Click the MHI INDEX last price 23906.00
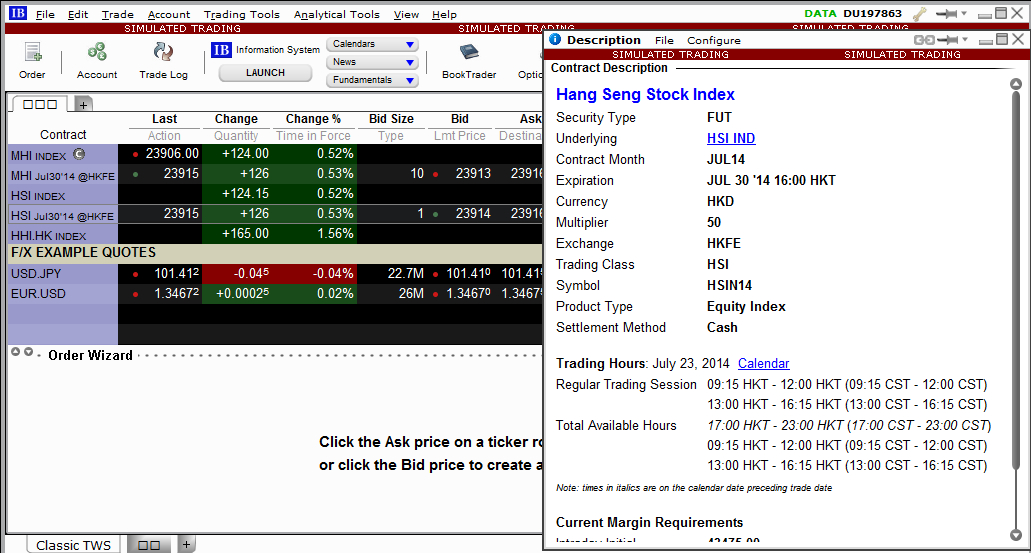1031x553 pixels. click(172, 153)
